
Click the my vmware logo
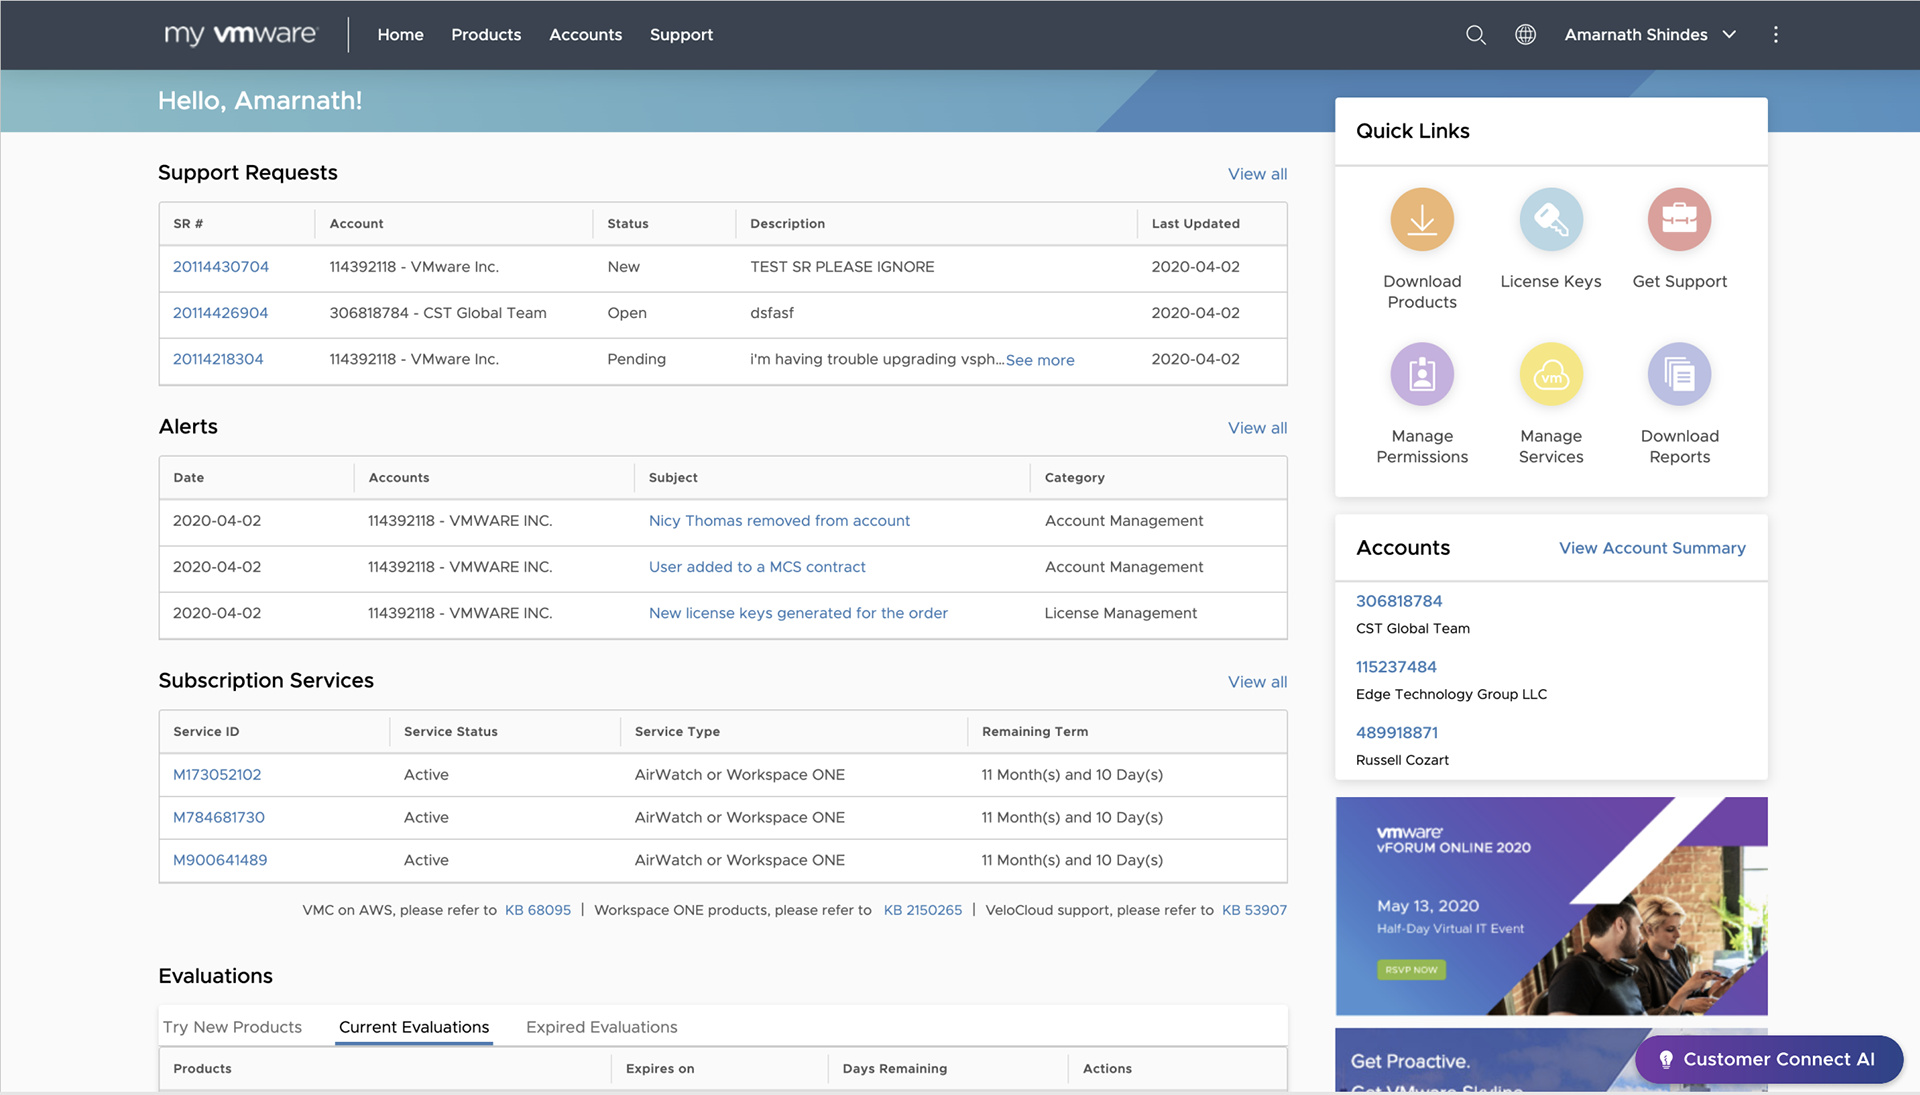coord(240,34)
